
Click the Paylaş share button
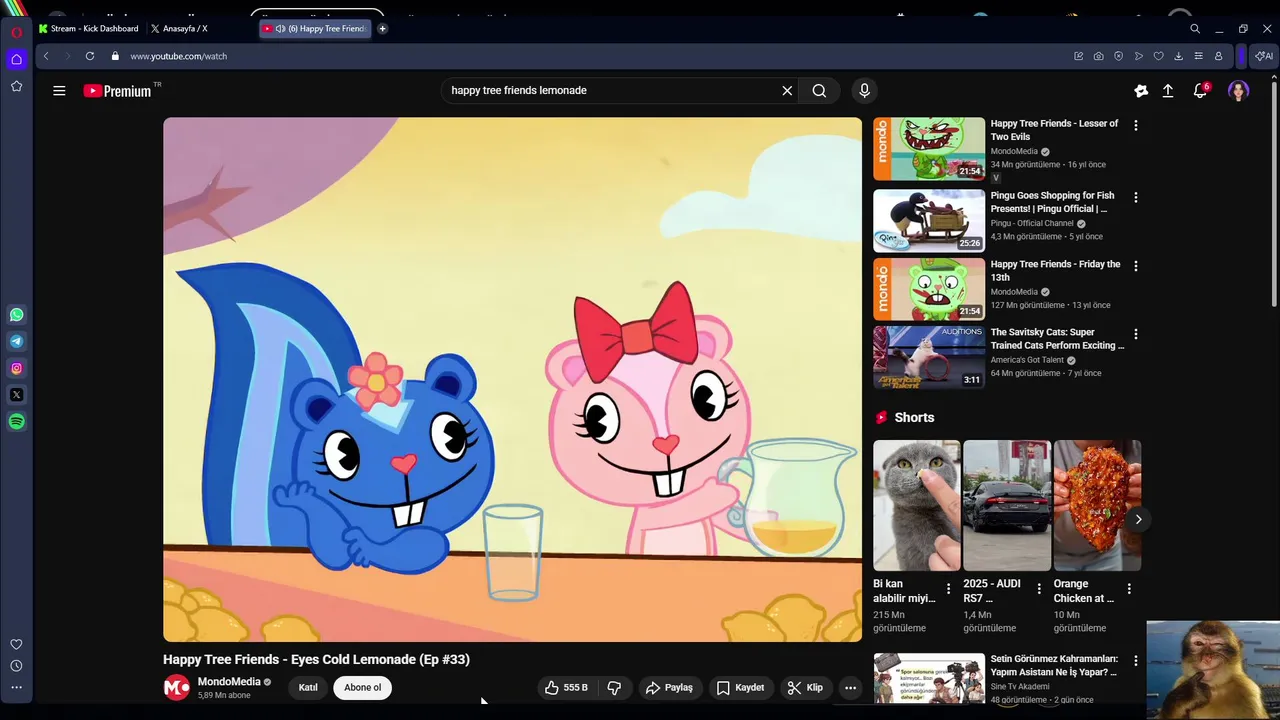669,688
